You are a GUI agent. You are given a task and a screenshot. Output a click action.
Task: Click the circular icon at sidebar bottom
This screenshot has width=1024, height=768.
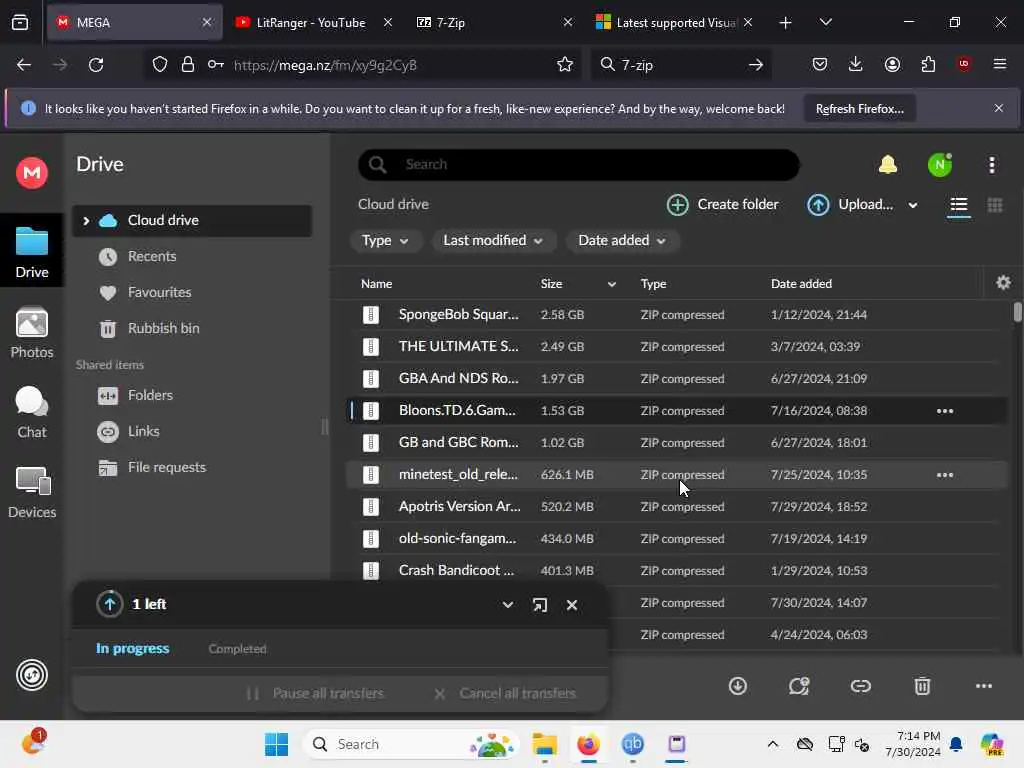31,675
